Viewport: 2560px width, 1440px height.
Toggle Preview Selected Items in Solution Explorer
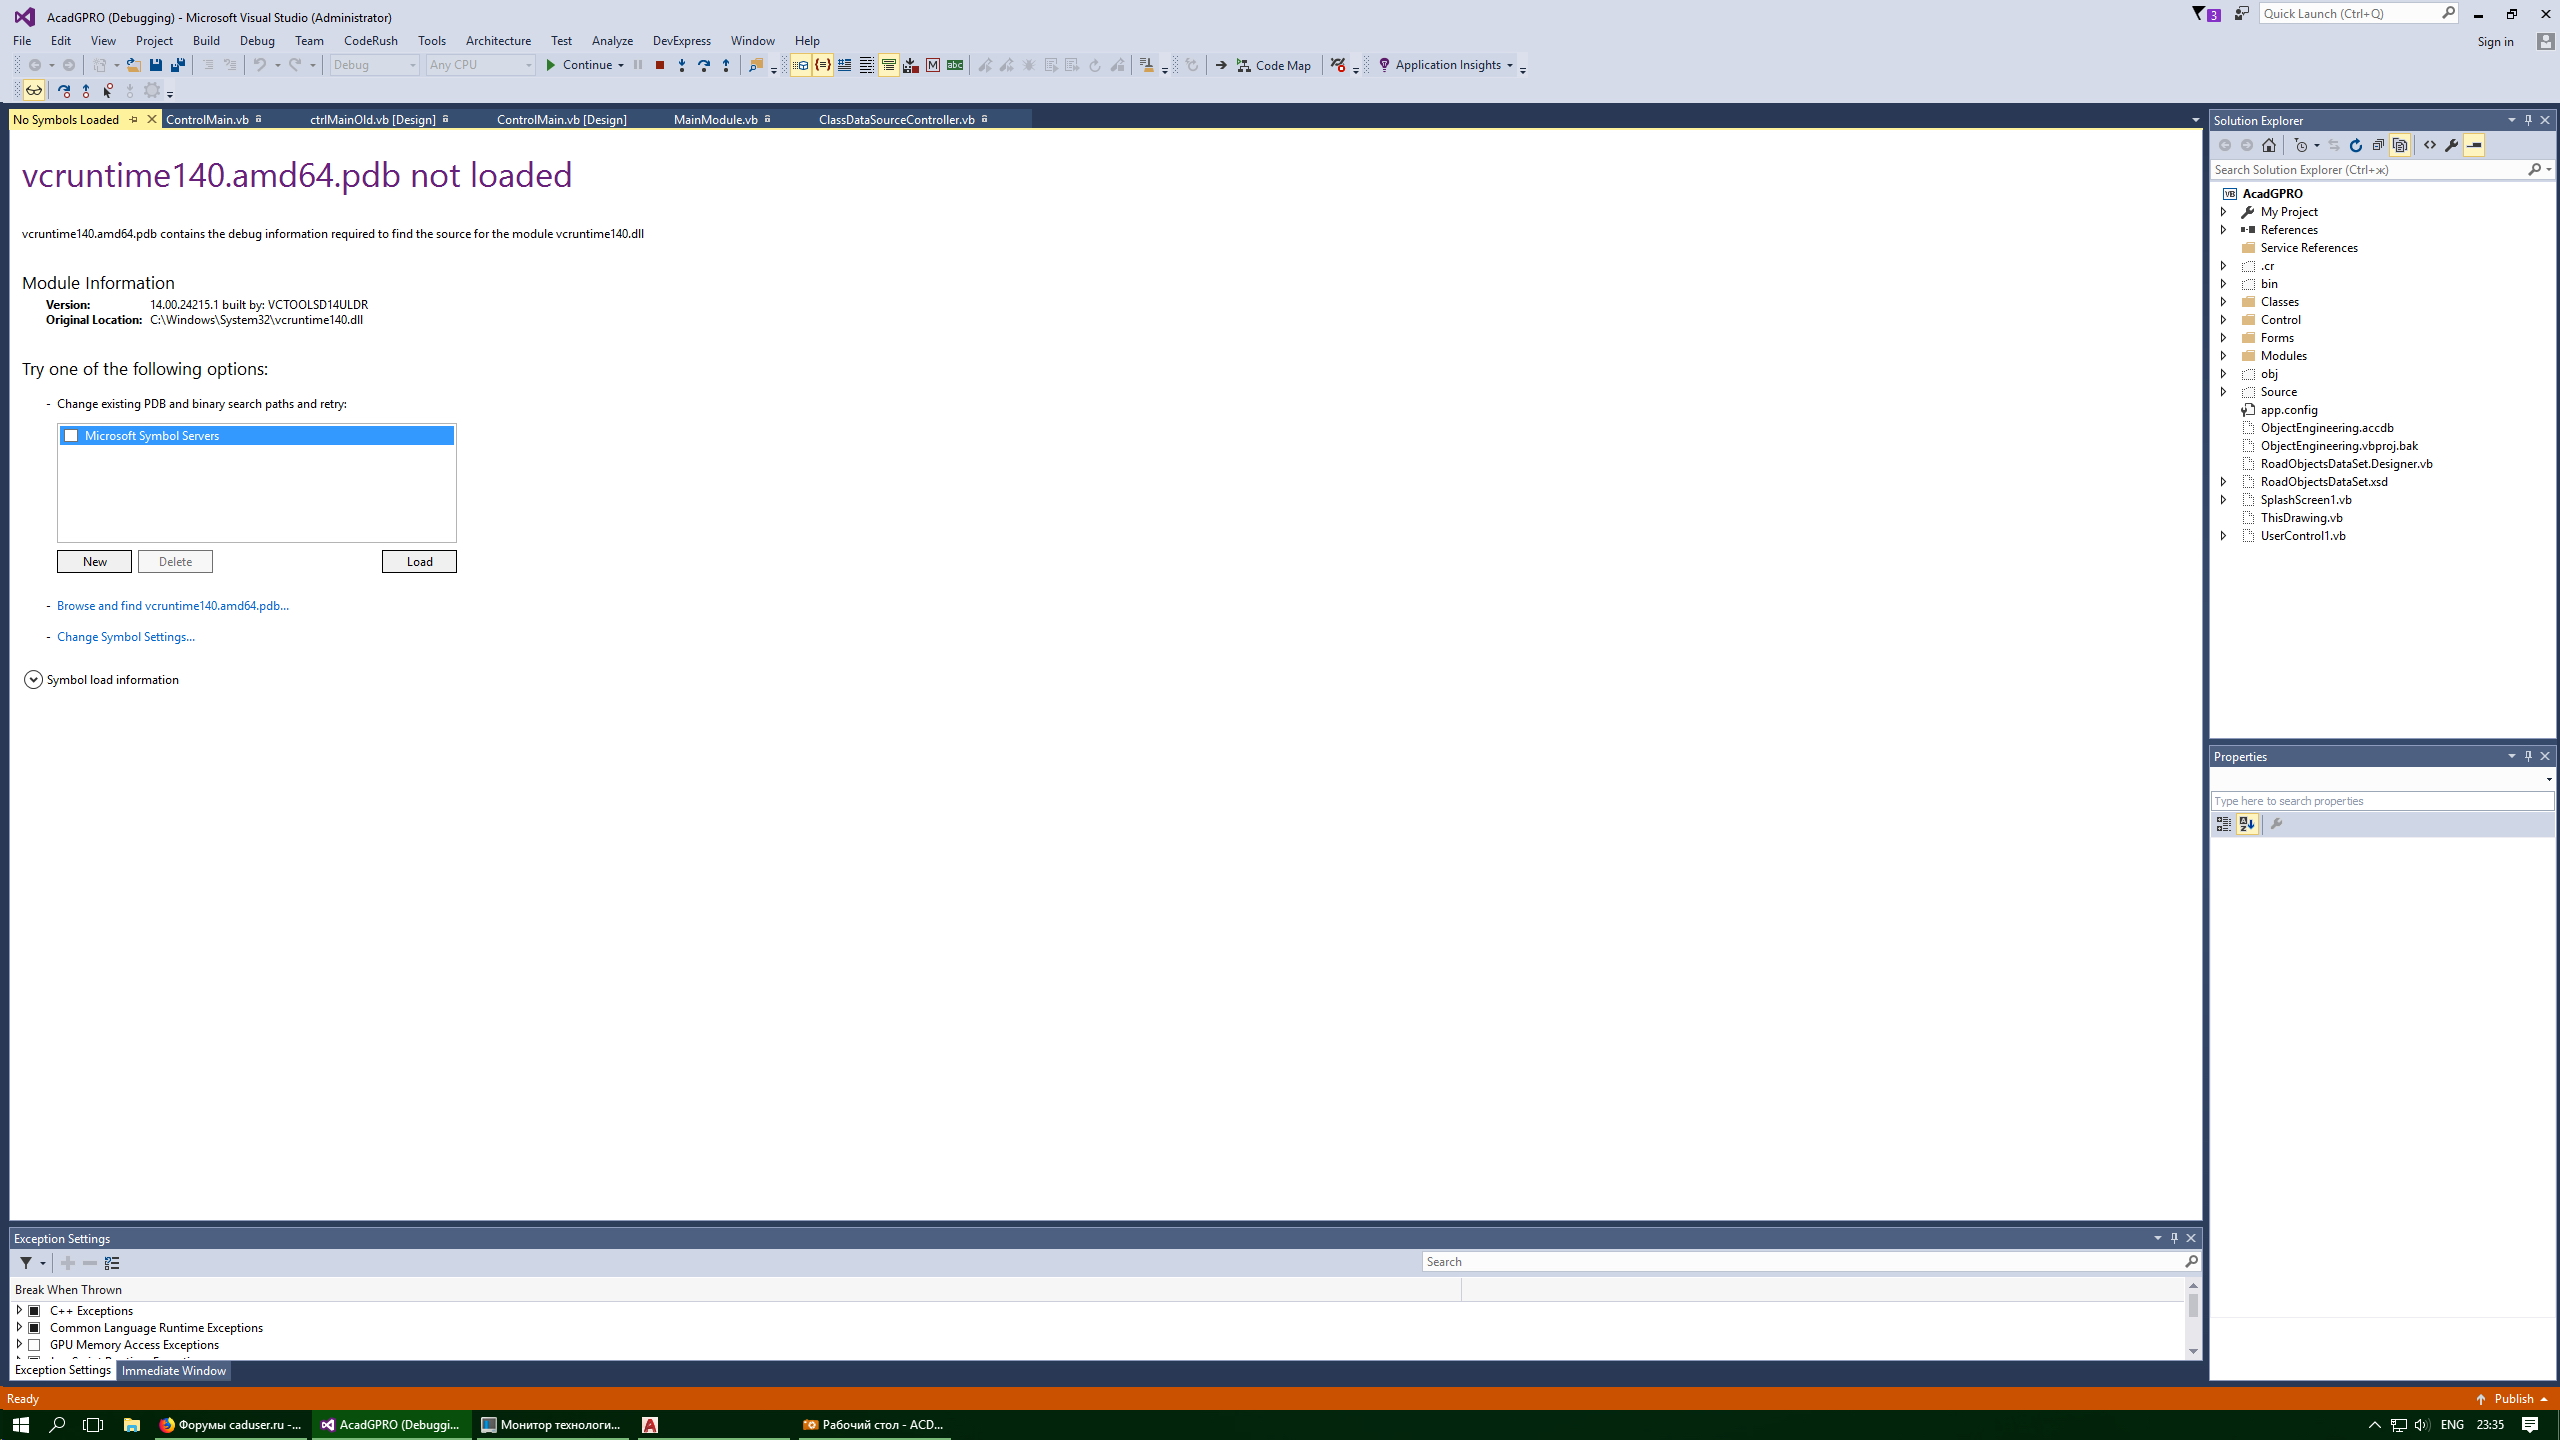[x=2474, y=145]
